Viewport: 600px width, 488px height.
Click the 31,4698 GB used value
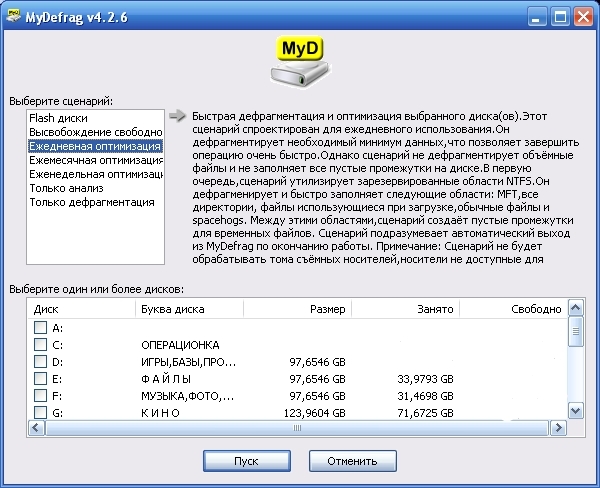tap(425, 396)
